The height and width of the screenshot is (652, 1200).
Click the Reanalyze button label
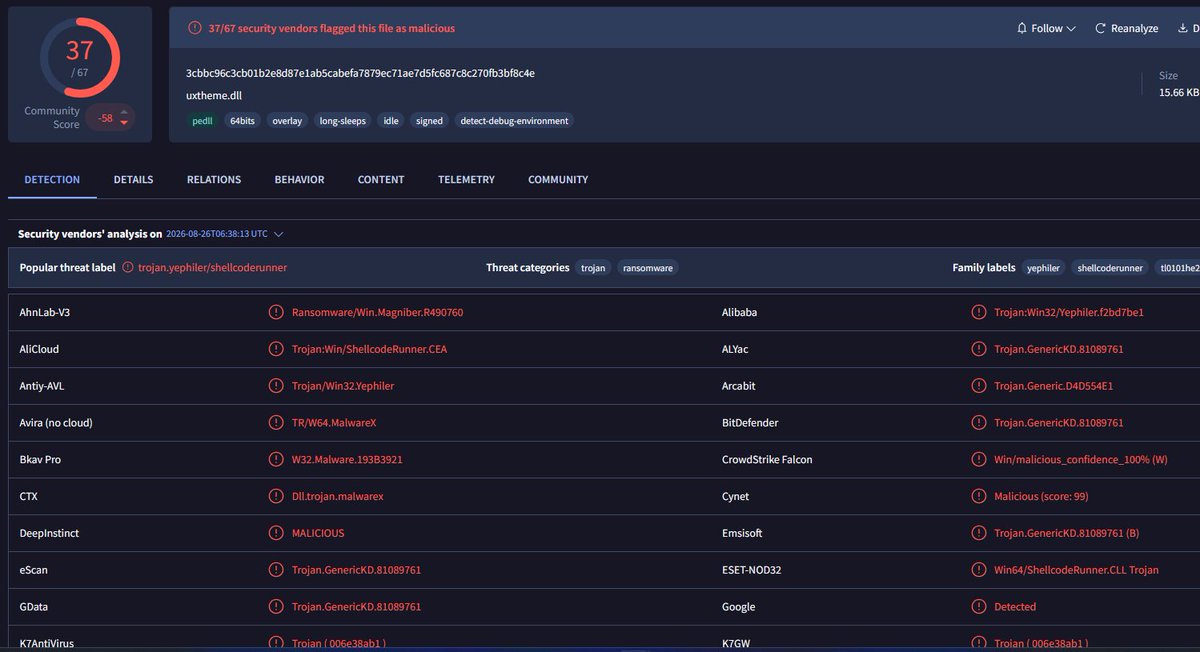click(x=1134, y=29)
